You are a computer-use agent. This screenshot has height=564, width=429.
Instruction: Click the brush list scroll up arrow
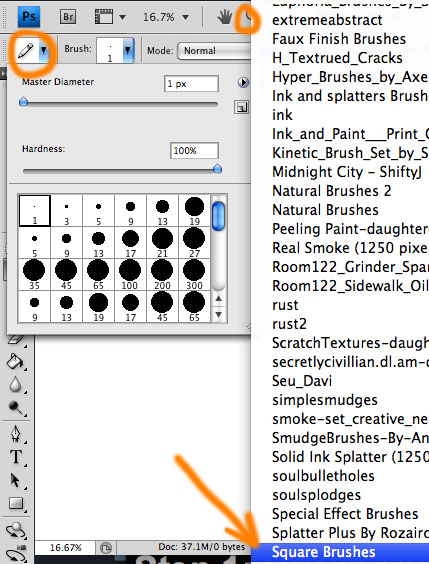(218, 298)
